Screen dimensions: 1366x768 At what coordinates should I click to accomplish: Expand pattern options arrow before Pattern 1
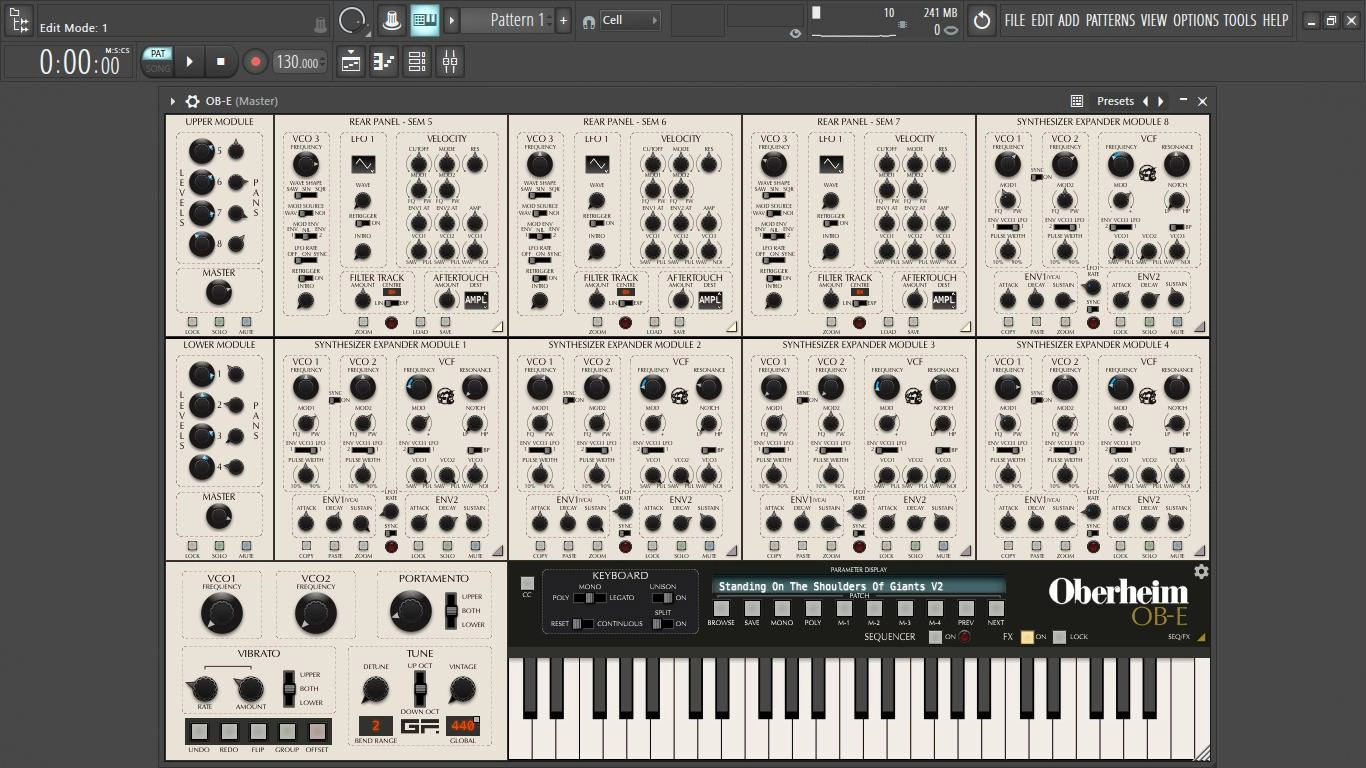pos(452,20)
